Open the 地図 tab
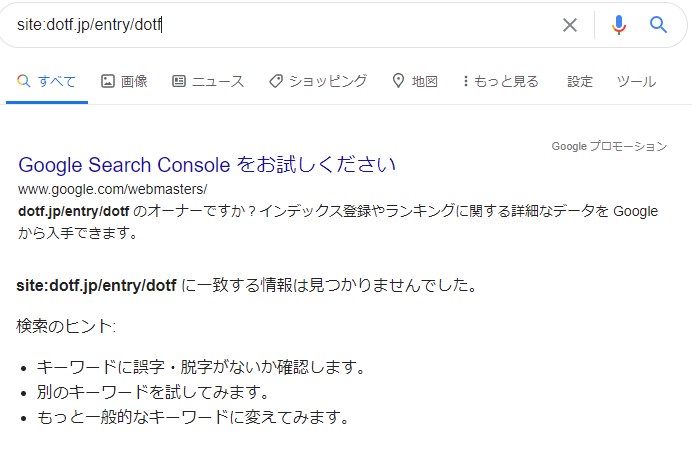The height and width of the screenshot is (469, 692). pyautogui.click(x=415, y=81)
